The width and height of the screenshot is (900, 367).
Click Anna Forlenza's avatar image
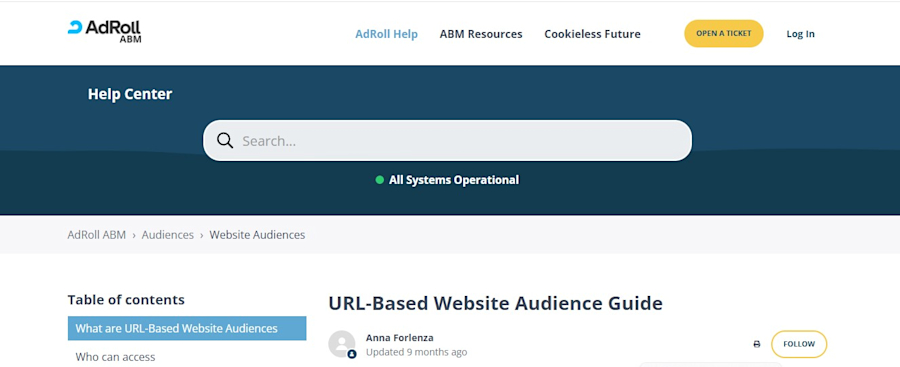(342, 344)
